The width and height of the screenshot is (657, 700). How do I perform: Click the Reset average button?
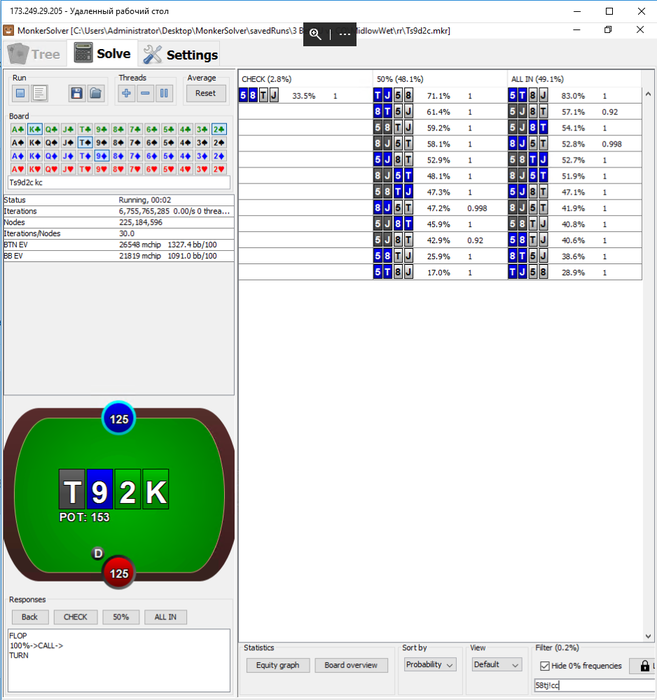coord(205,93)
